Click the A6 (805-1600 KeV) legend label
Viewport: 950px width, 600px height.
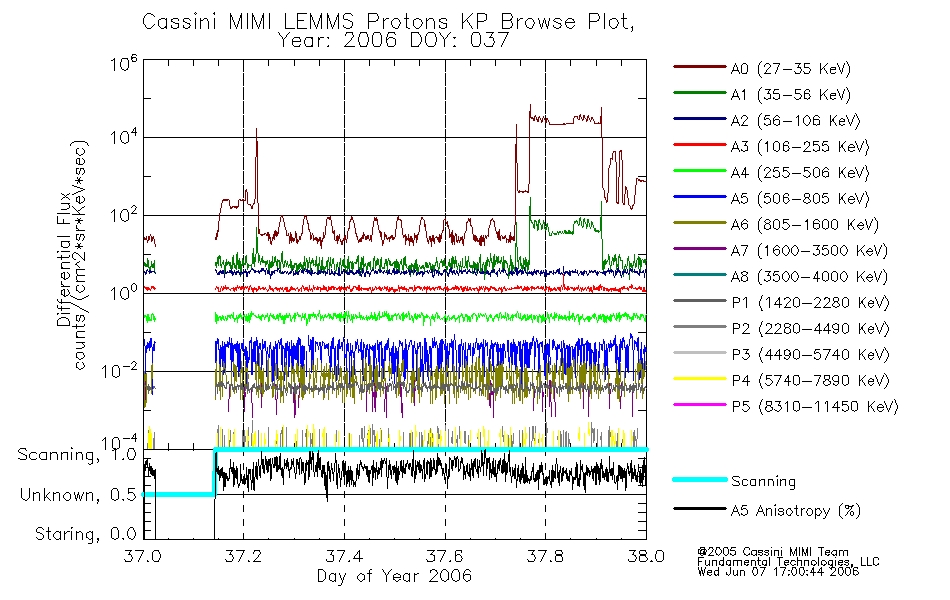[805, 225]
